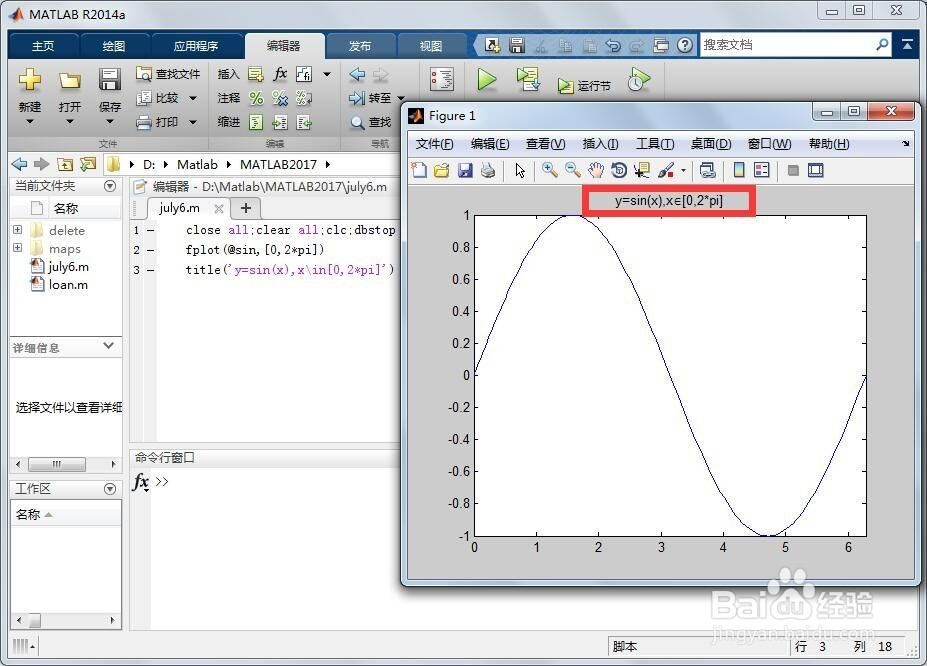Screen dimensions: 927x666
Task: Click the Save (保存) disk icon
Action: pos(110,80)
